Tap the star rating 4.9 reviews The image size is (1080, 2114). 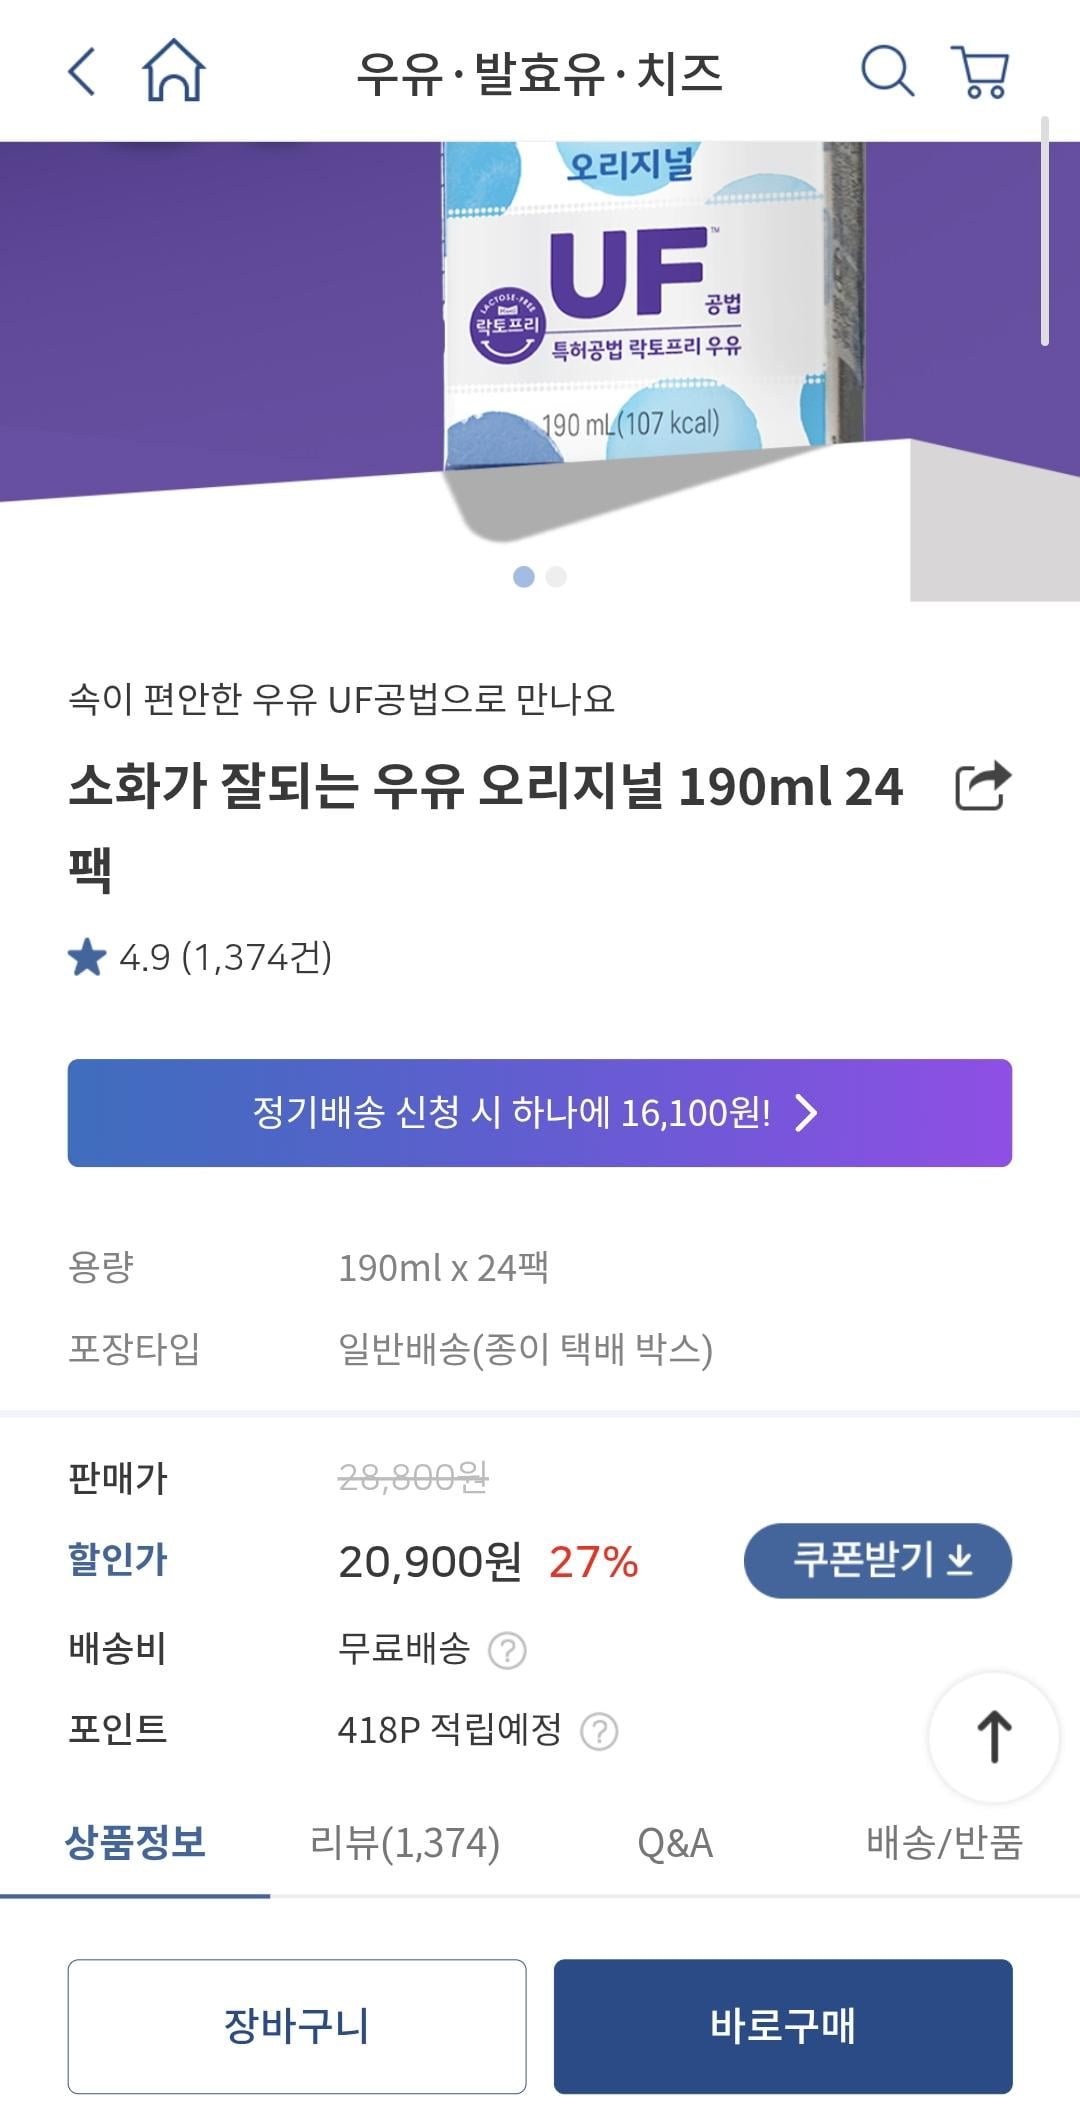[x=200, y=958]
